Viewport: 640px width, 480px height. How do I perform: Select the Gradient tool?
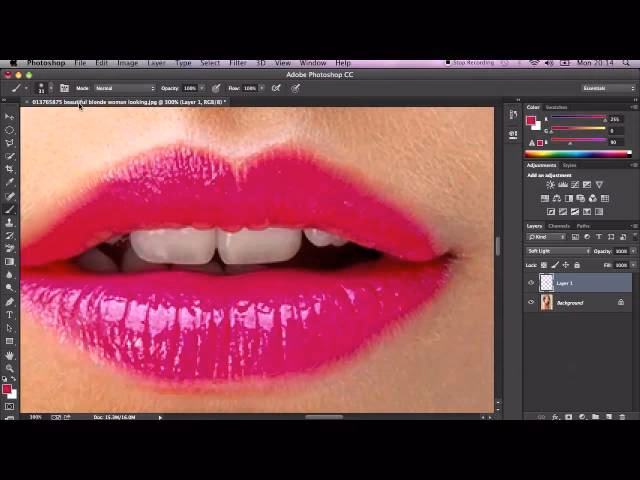(x=9, y=262)
